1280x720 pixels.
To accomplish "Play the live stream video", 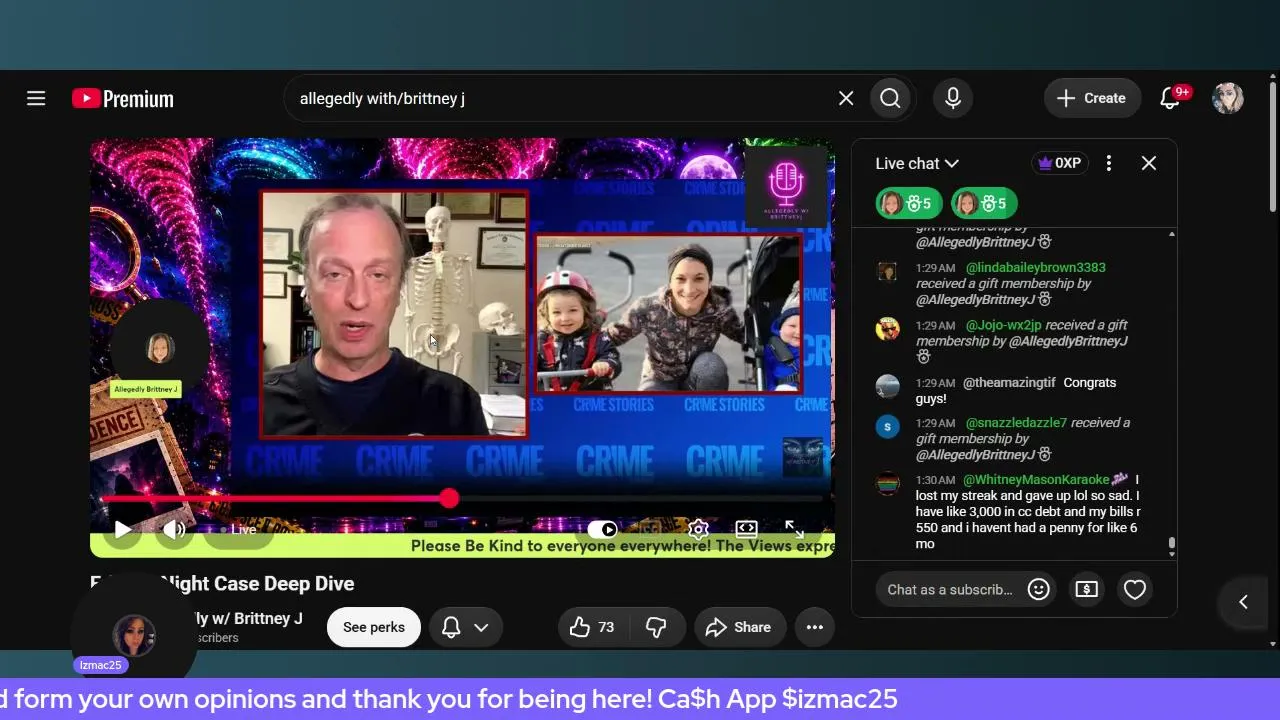I will 122,530.
